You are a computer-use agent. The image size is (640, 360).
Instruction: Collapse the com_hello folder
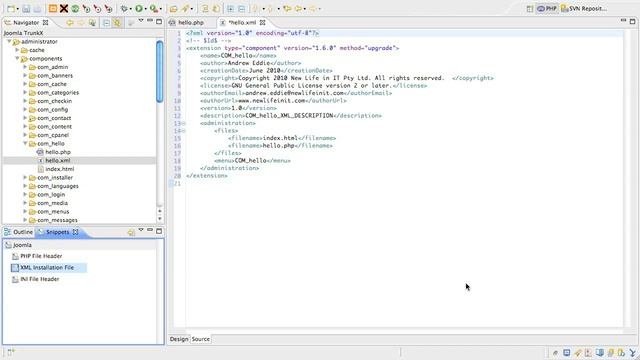(x=25, y=143)
